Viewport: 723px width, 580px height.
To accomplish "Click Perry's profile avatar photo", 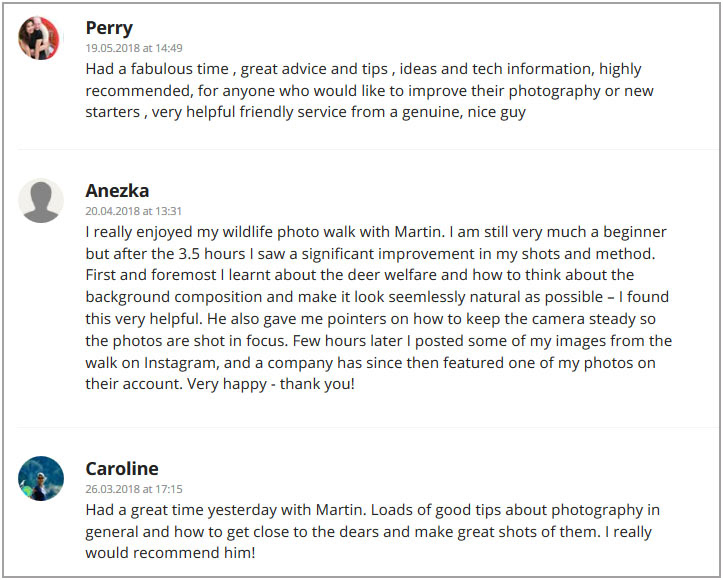I will [39, 38].
